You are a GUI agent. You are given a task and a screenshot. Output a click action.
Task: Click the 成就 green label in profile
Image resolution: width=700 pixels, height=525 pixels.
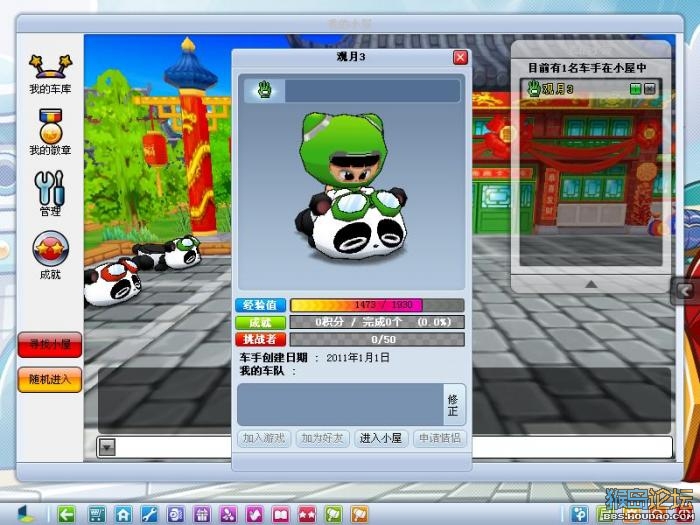(x=261, y=322)
